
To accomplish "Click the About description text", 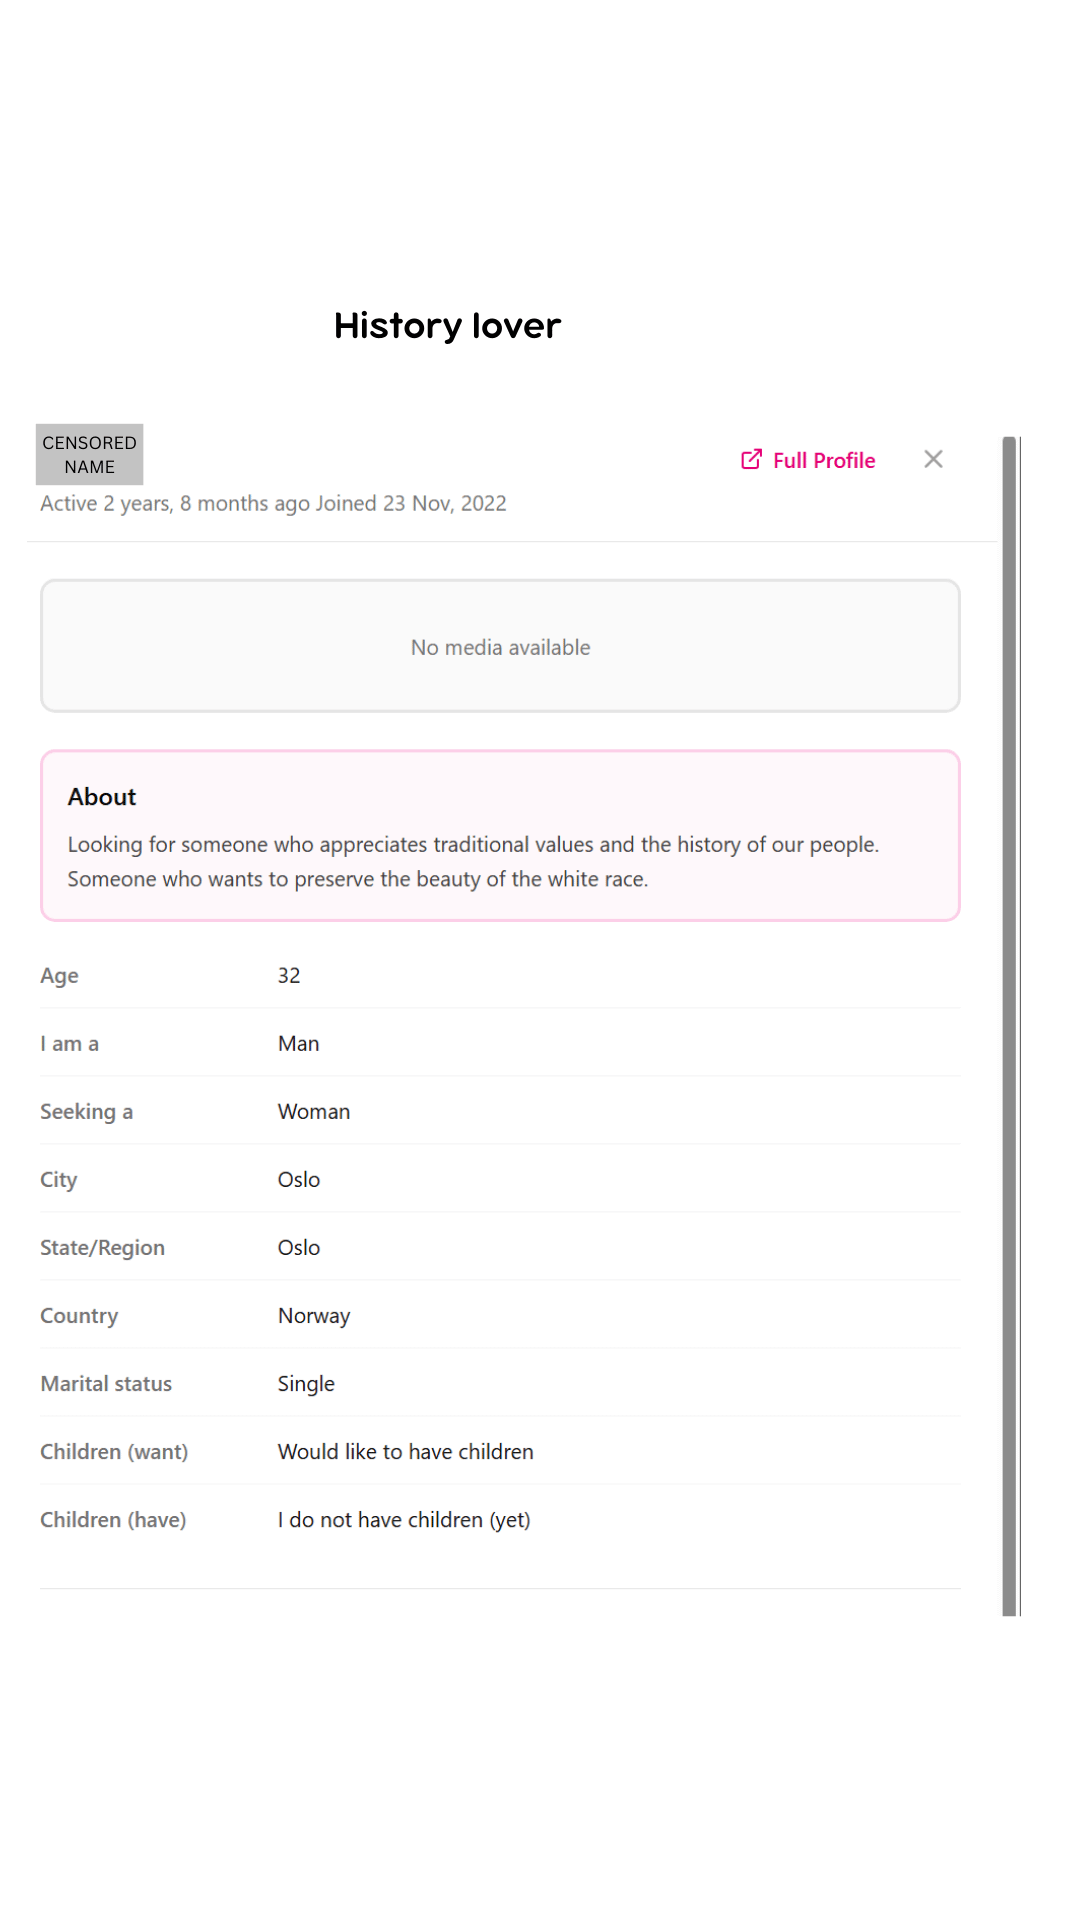I will point(472,861).
